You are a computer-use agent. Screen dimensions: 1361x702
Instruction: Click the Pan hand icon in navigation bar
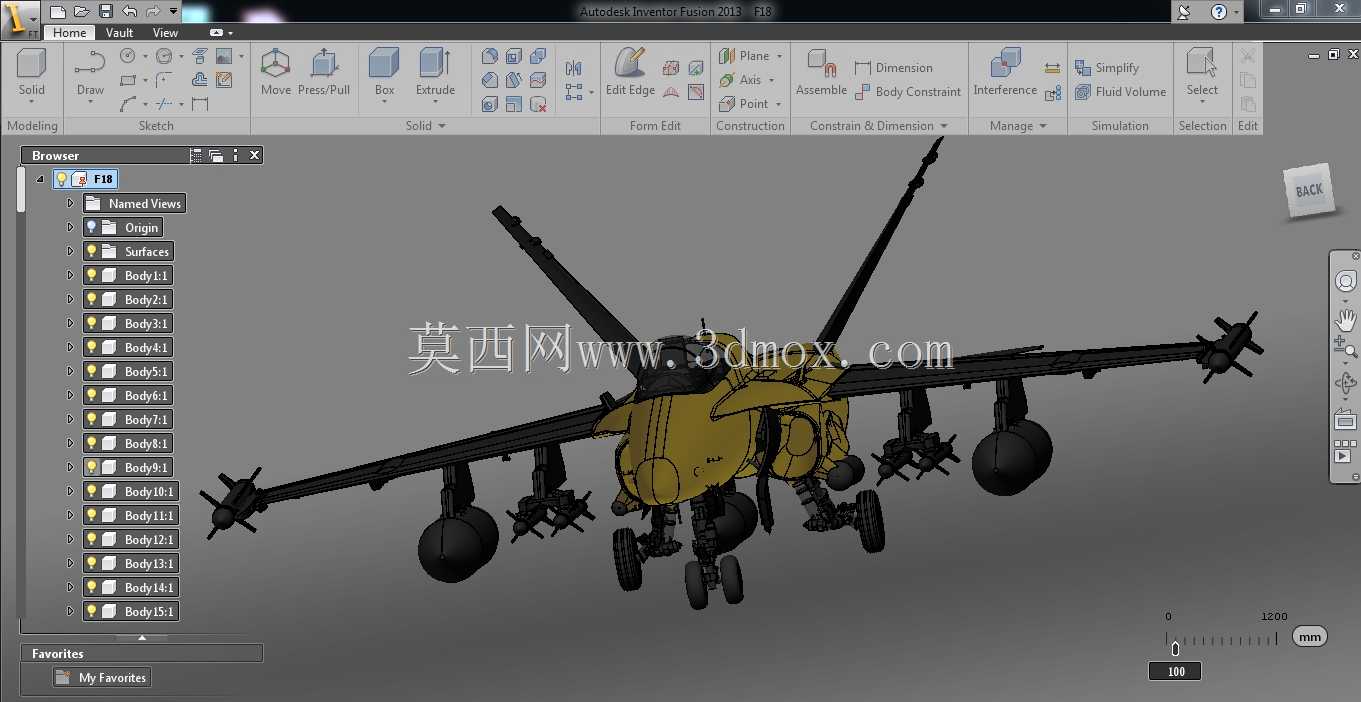[1346, 320]
